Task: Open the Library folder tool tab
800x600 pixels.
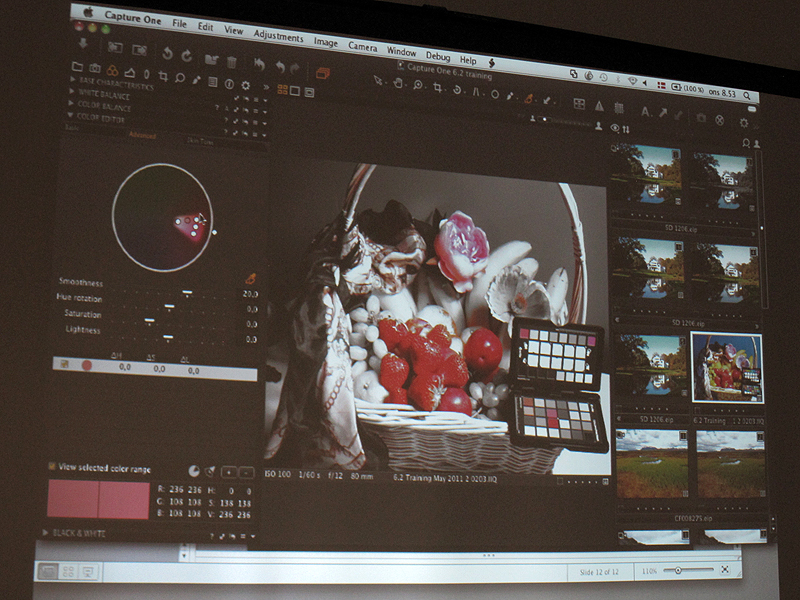Action: (x=78, y=66)
